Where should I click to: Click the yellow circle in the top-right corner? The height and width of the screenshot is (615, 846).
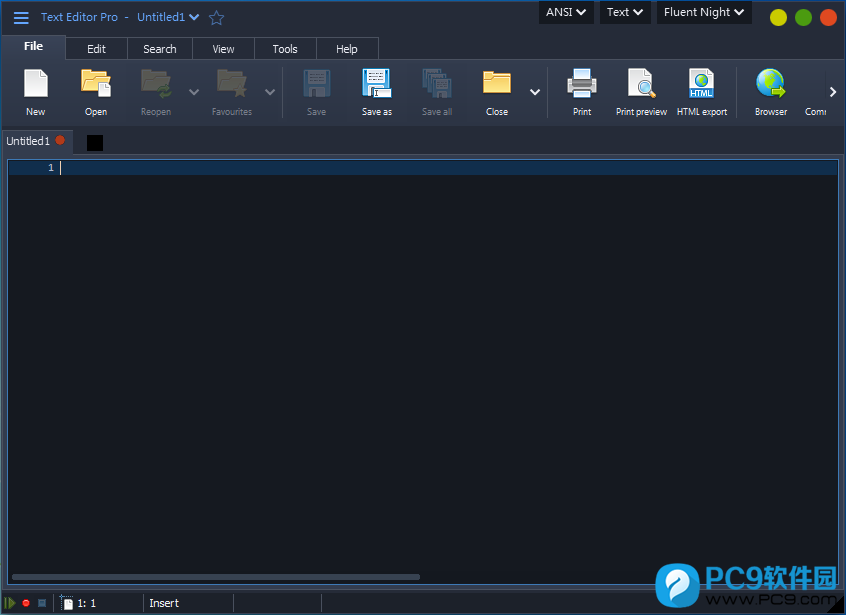point(778,17)
